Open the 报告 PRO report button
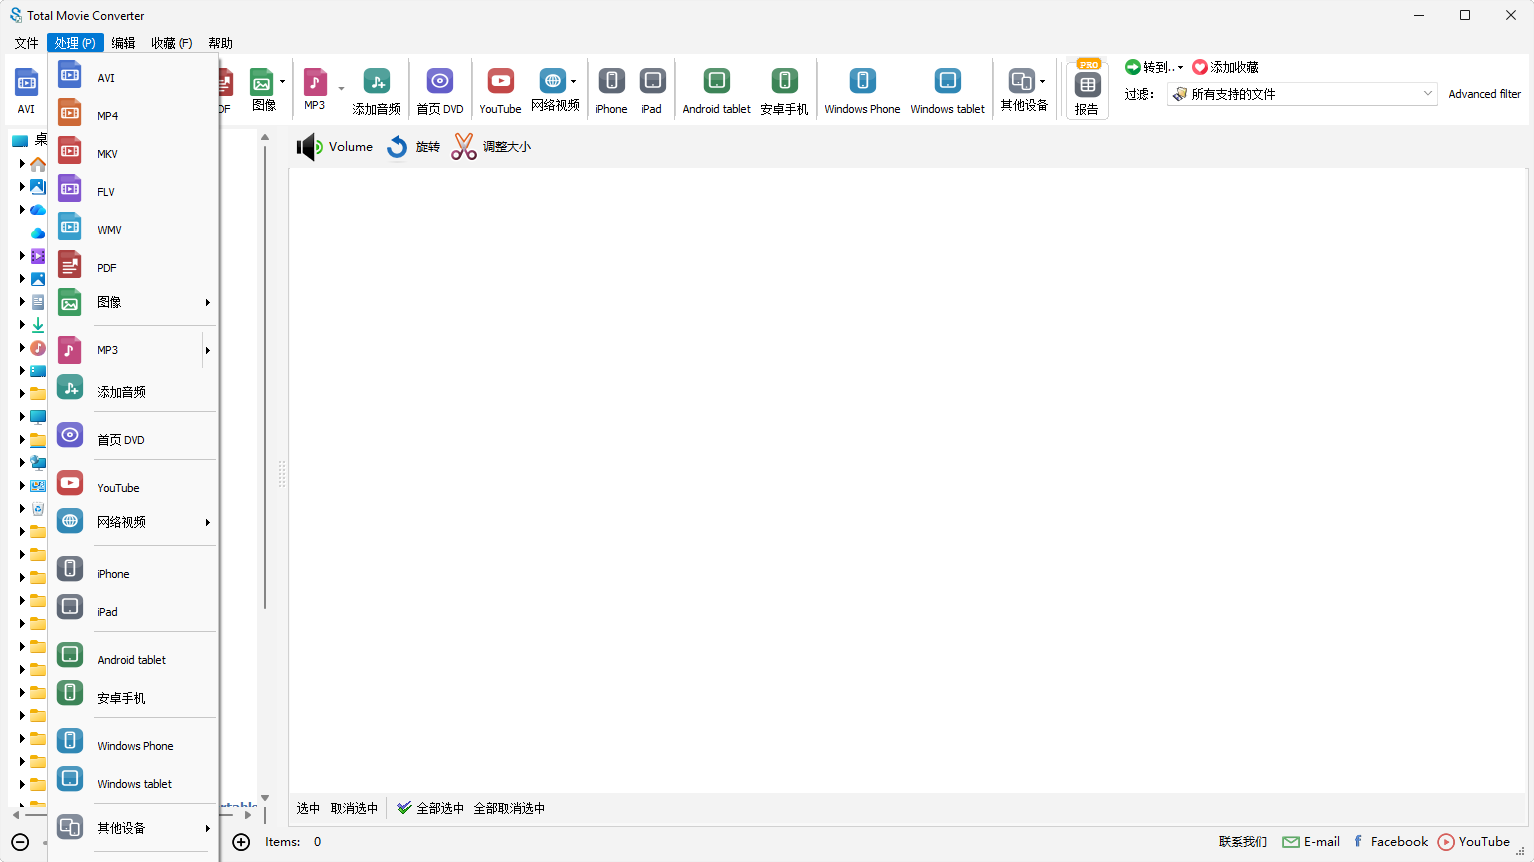This screenshot has height=862, width=1534. click(1087, 90)
